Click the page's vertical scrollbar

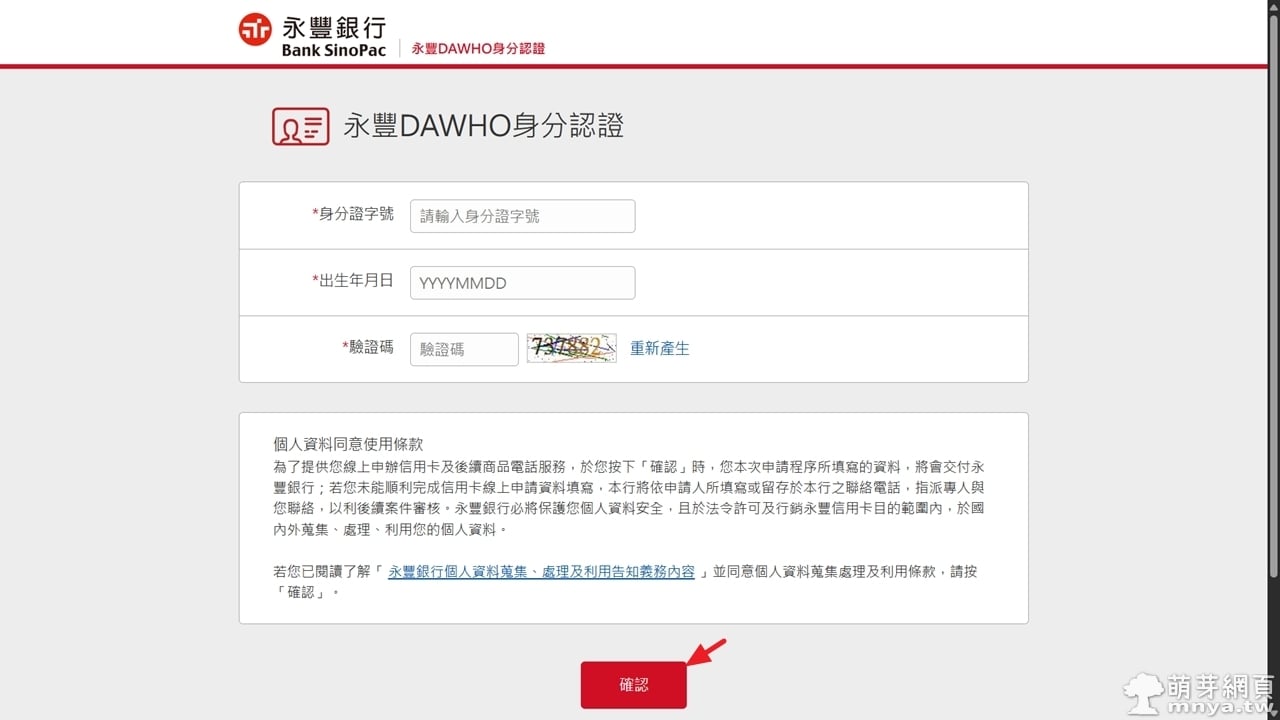pyautogui.click(x=1273, y=300)
